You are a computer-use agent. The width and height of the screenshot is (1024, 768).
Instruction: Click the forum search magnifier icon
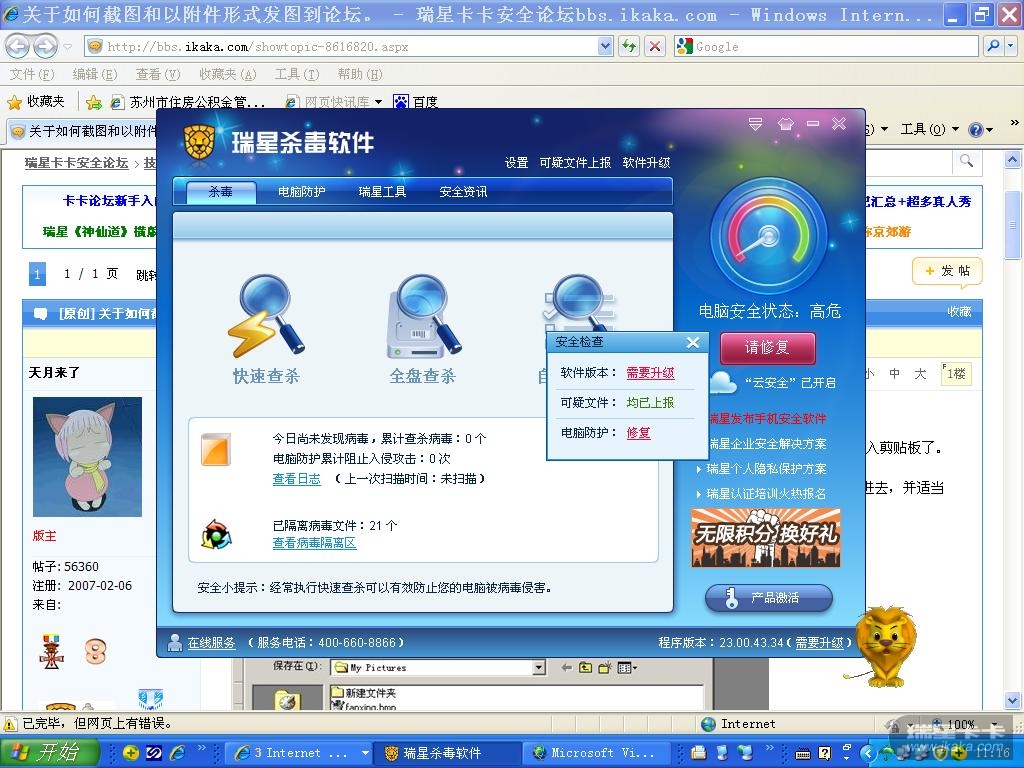tap(967, 161)
